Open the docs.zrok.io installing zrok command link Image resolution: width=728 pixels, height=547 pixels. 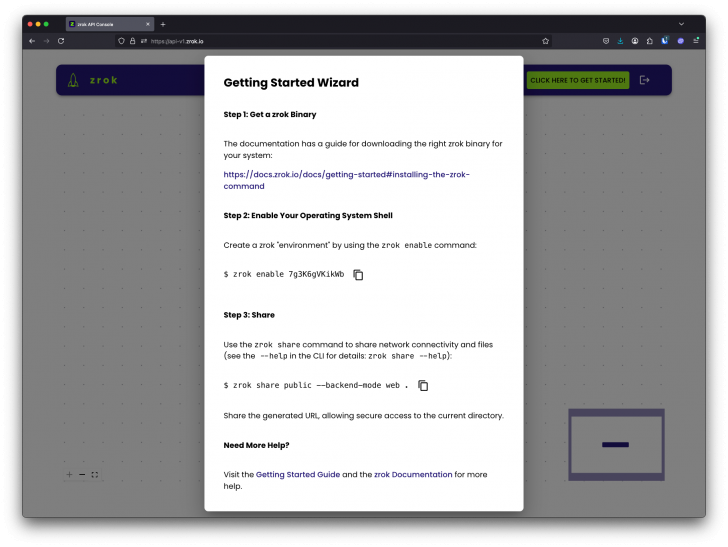[346, 180]
